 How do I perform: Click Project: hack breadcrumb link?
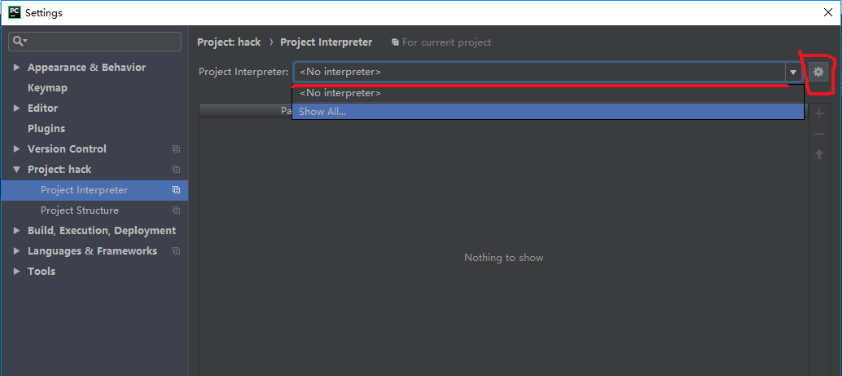[229, 42]
